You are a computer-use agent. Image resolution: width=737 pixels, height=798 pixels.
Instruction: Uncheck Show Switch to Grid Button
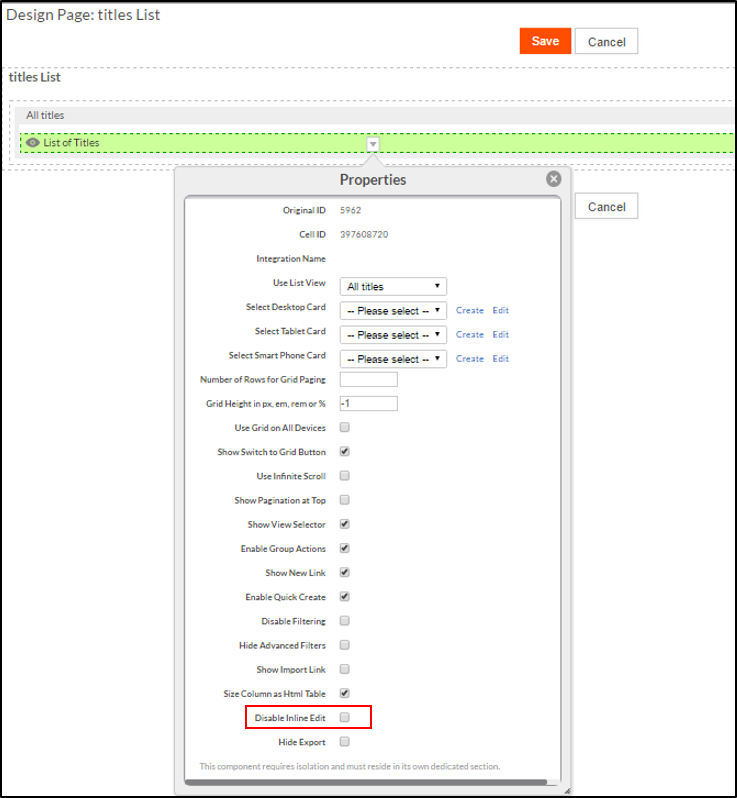tap(345, 451)
